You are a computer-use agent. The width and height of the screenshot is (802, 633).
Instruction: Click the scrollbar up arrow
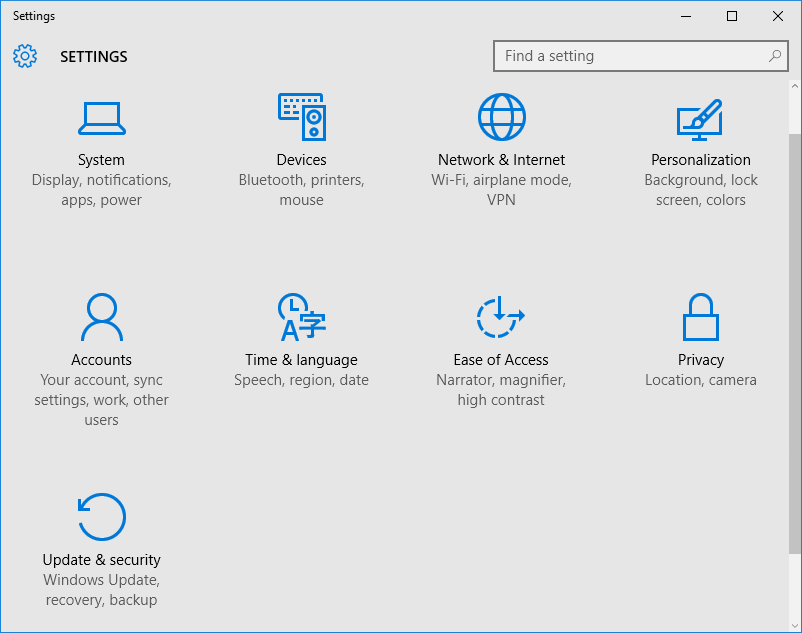(x=795, y=86)
